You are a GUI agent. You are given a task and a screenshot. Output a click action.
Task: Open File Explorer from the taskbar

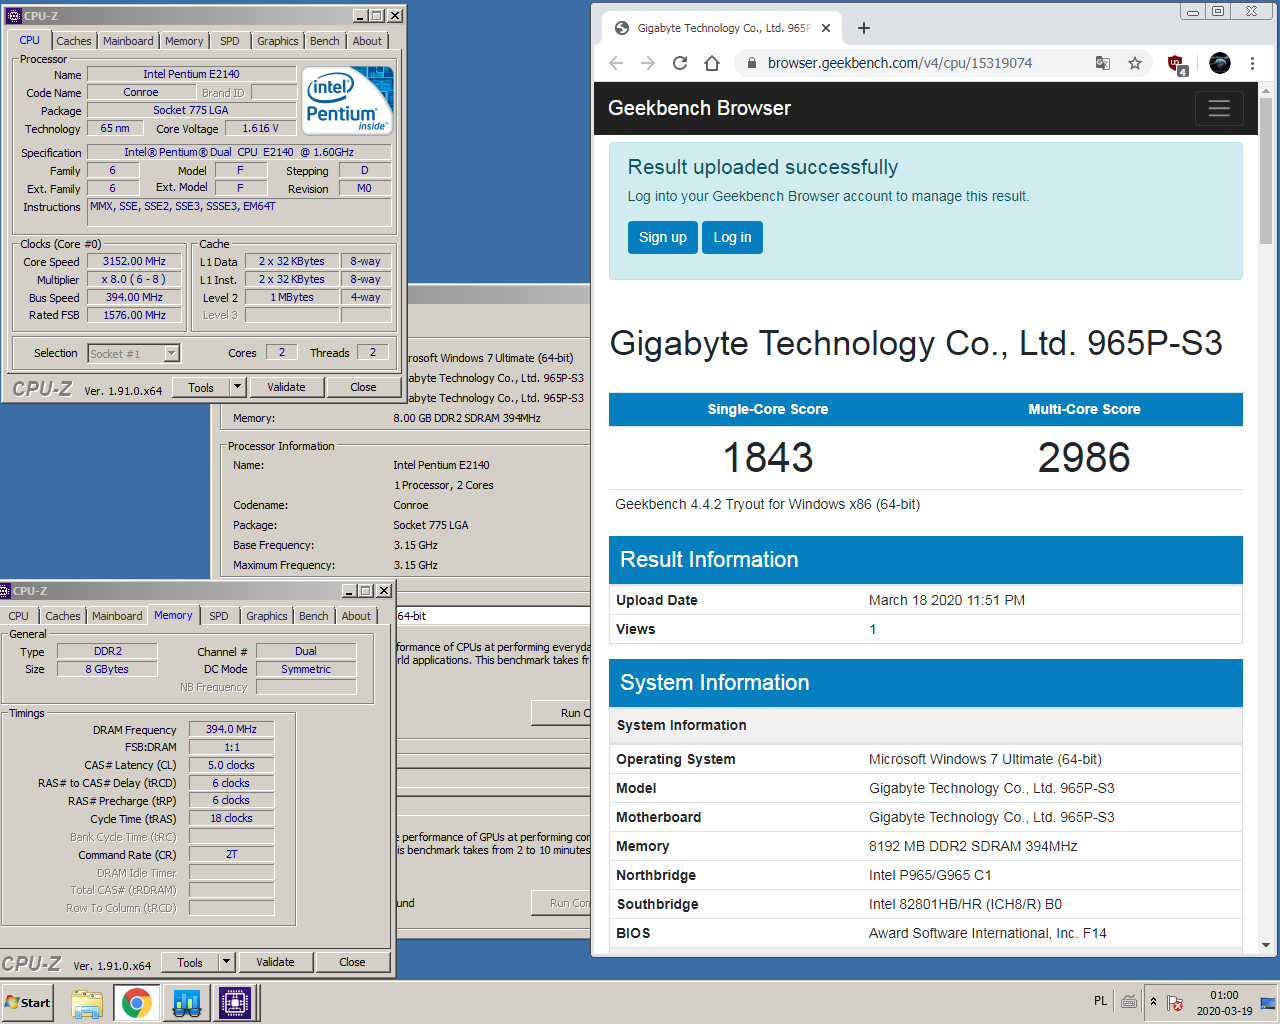pos(87,1003)
